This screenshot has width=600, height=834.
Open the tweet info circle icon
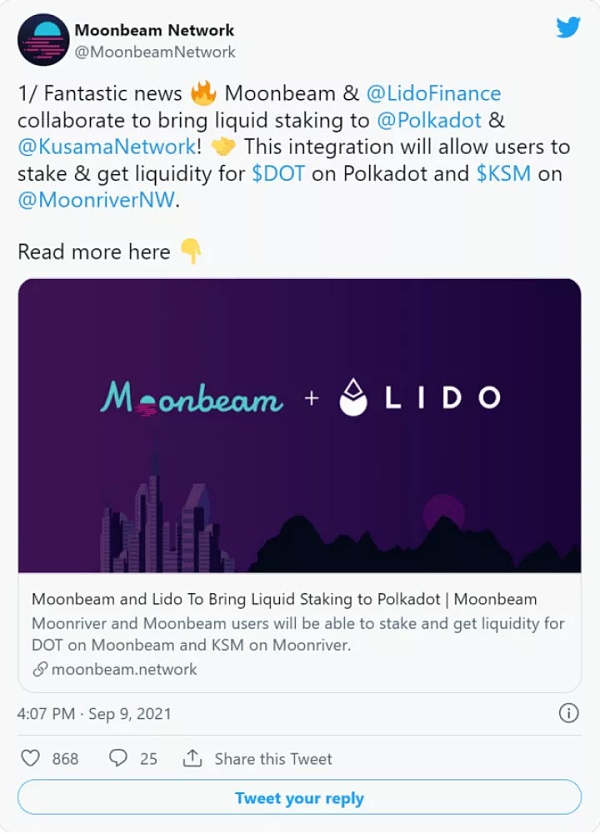click(x=569, y=713)
